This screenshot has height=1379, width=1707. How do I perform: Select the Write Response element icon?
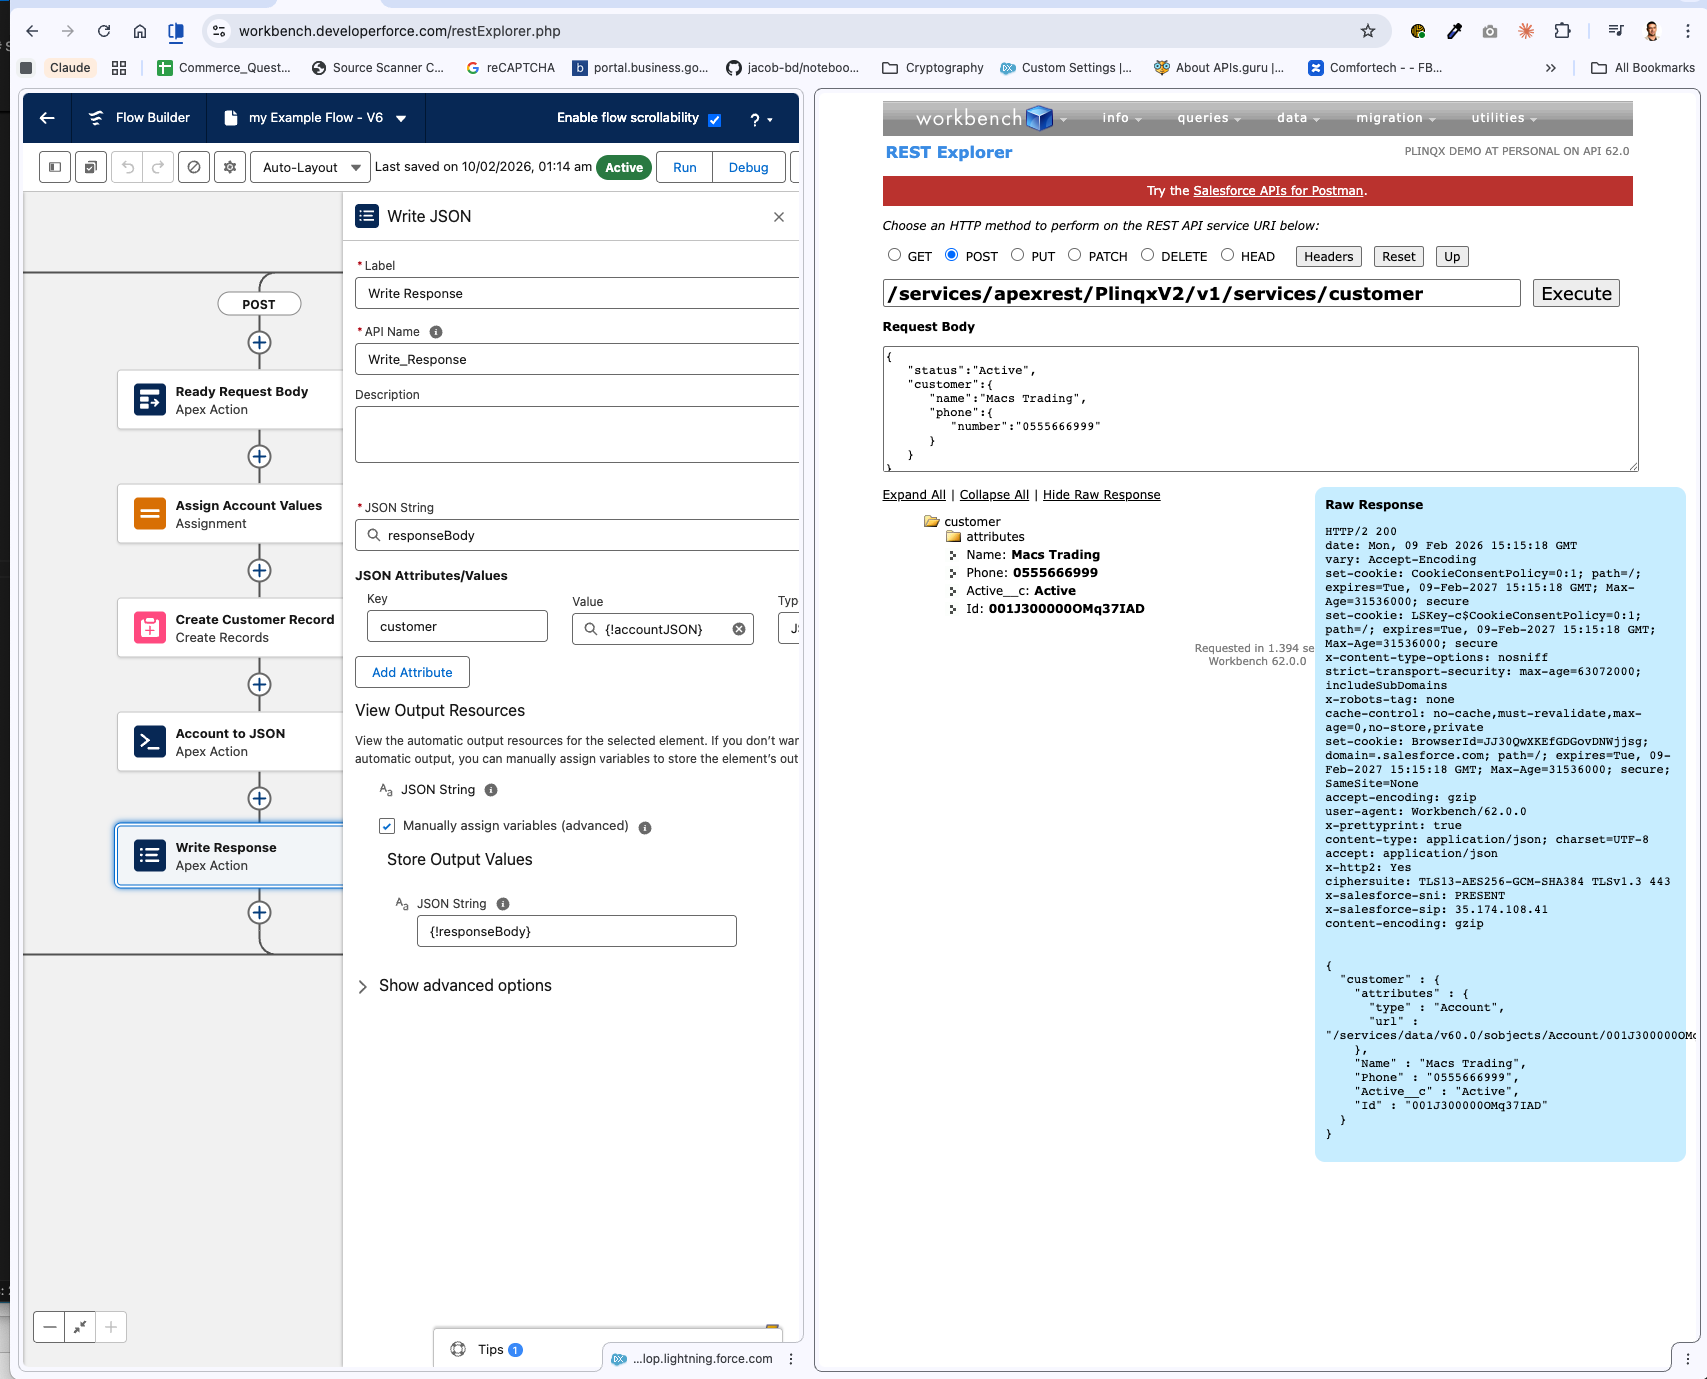(x=150, y=856)
